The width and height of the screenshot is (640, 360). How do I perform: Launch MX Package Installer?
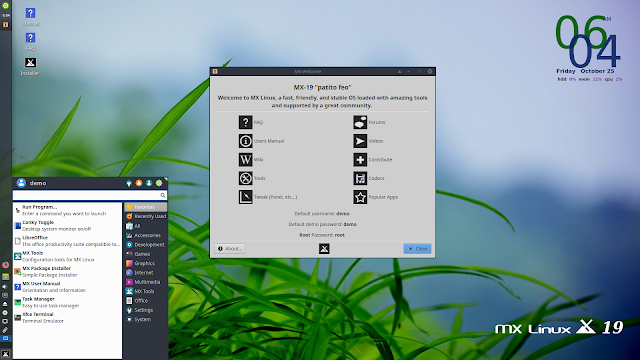coord(67,271)
